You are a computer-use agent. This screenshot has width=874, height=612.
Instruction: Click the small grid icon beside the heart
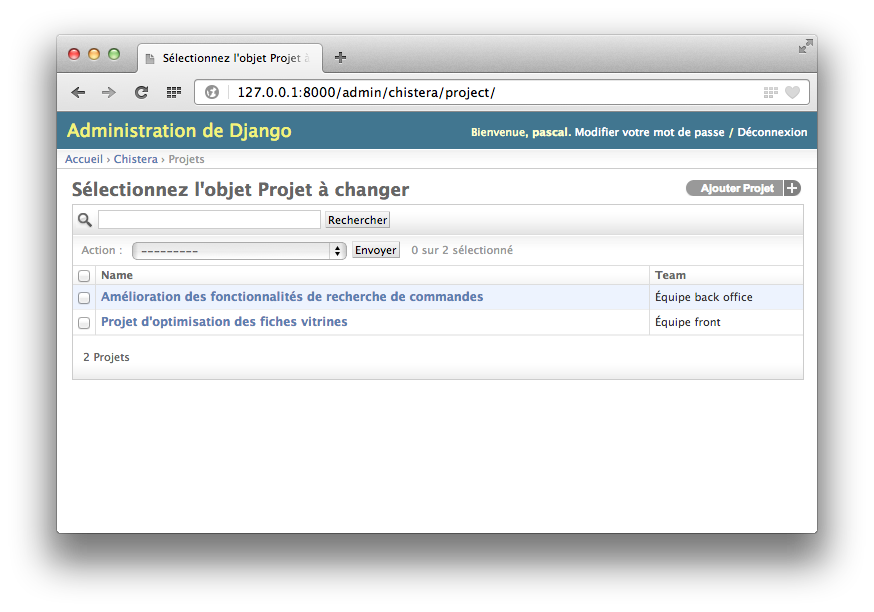(770, 93)
